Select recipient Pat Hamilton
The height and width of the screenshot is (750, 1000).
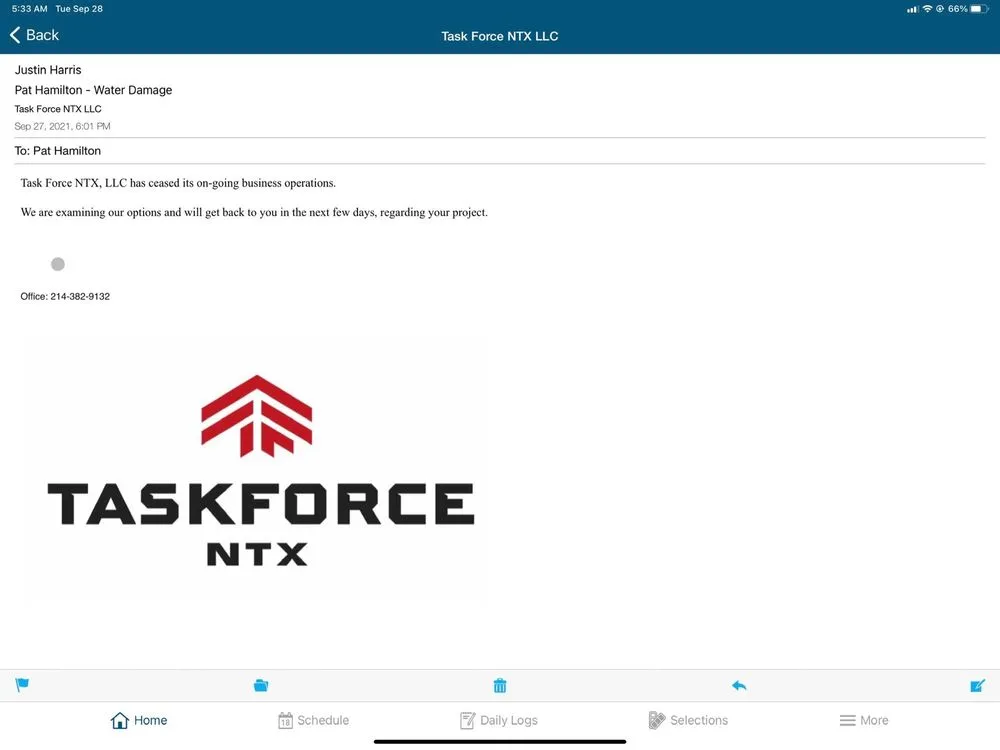(x=69, y=150)
